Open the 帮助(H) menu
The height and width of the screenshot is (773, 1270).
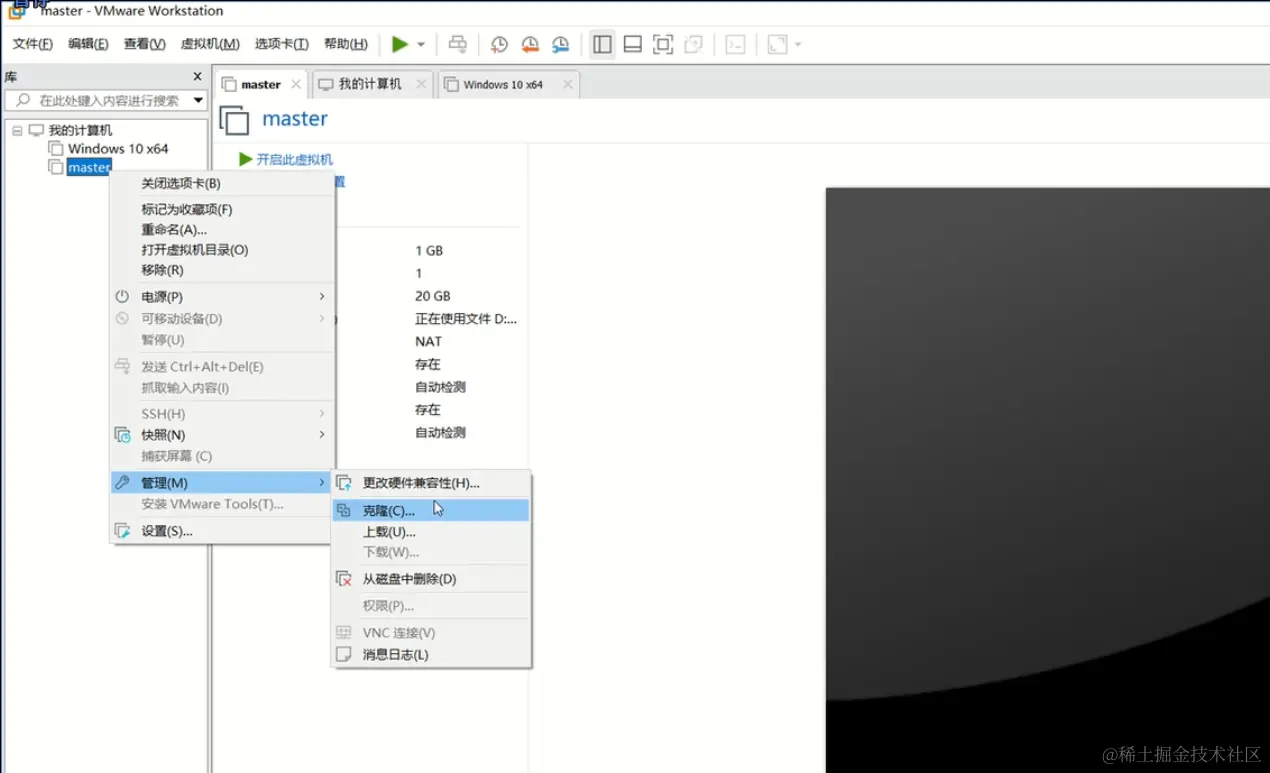(x=346, y=44)
